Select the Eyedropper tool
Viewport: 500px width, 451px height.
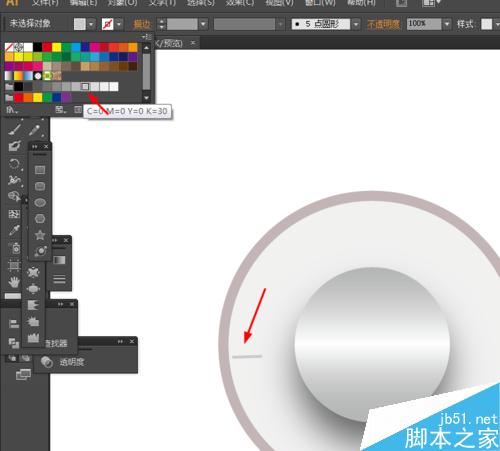point(14,230)
